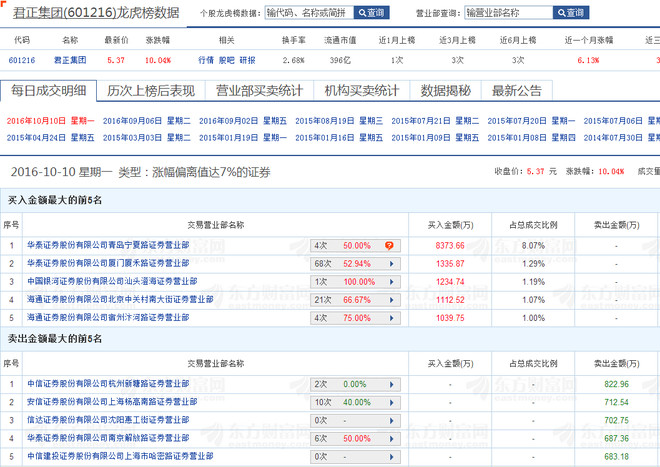
Task: Open 安信证券上海杨高南路证券营业部 link
Action: (x=112, y=402)
